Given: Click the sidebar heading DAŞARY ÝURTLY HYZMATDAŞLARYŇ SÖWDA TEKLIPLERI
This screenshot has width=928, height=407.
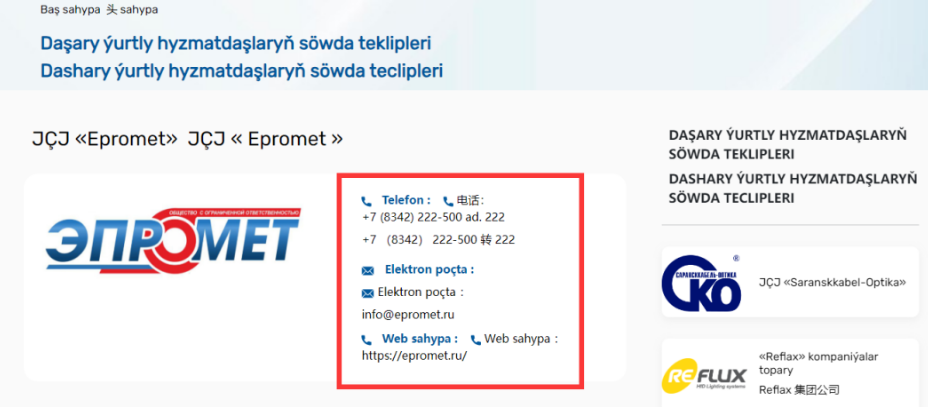Looking at the screenshot, I should [788, 144].
